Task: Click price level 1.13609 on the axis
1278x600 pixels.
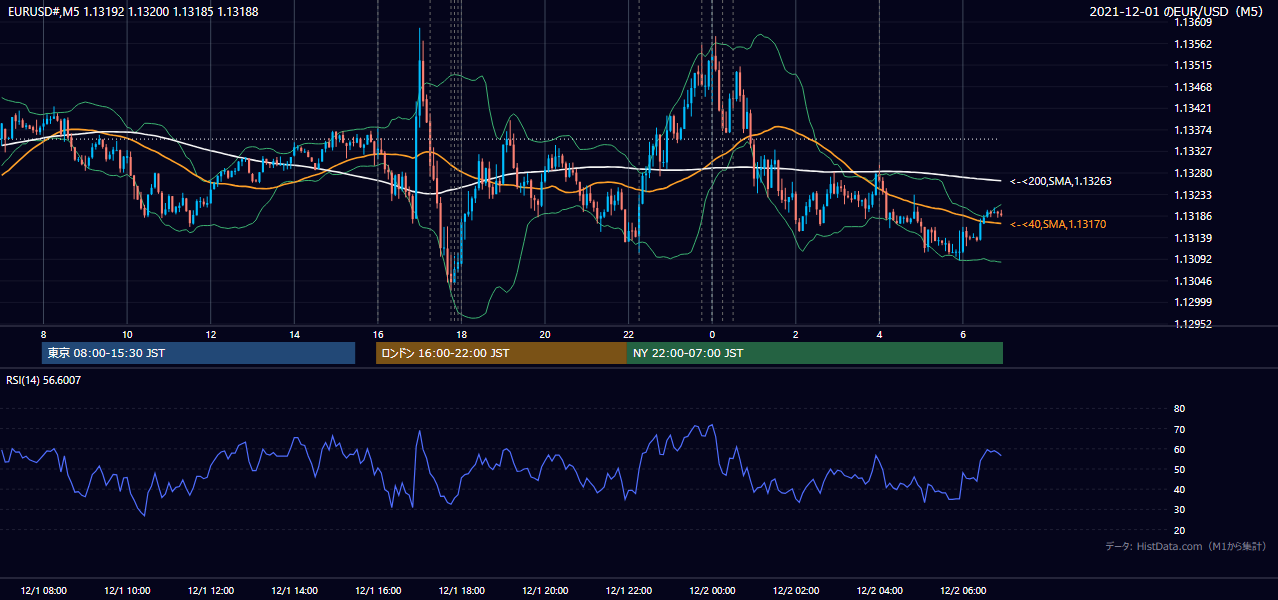Action: 1192,23
